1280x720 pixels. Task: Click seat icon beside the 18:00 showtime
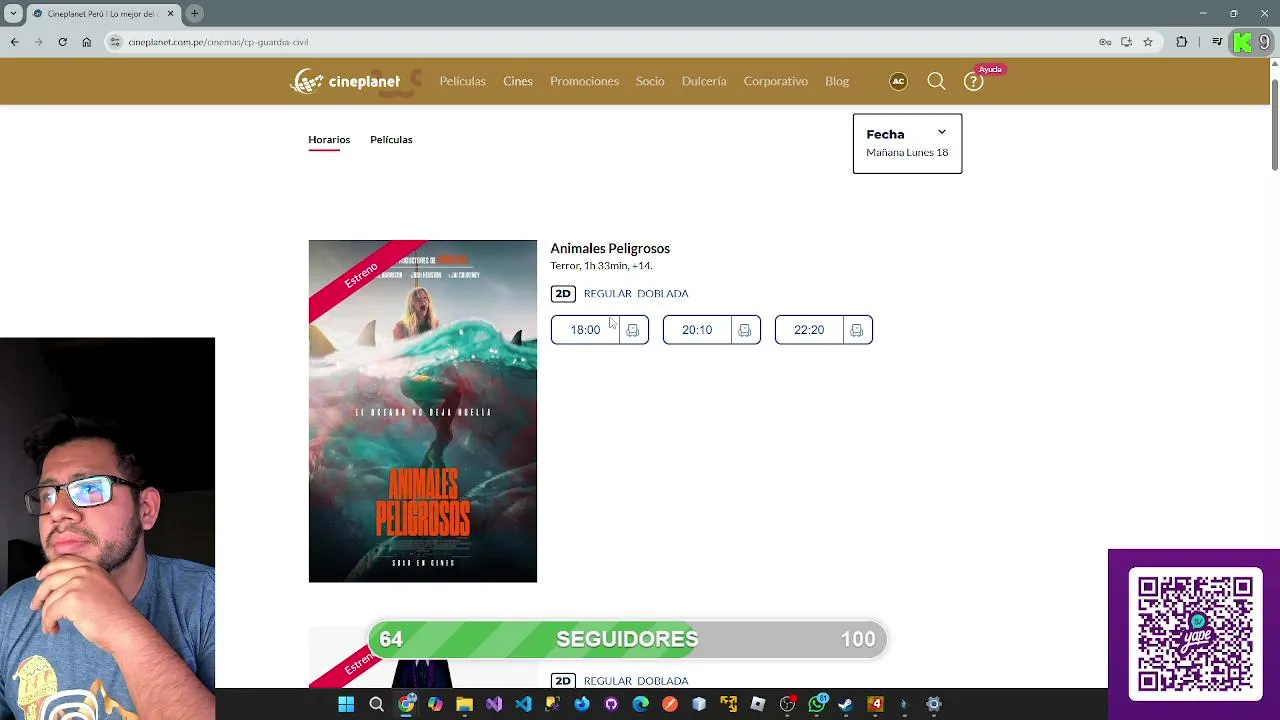pyautogui.click(x=633, y=330)
